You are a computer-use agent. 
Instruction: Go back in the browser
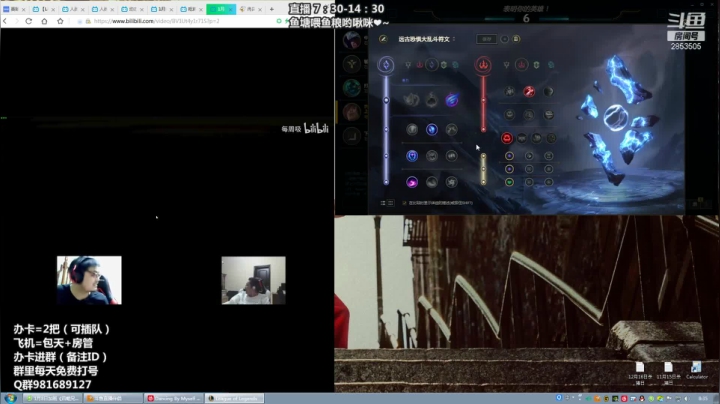coord(5,21)
